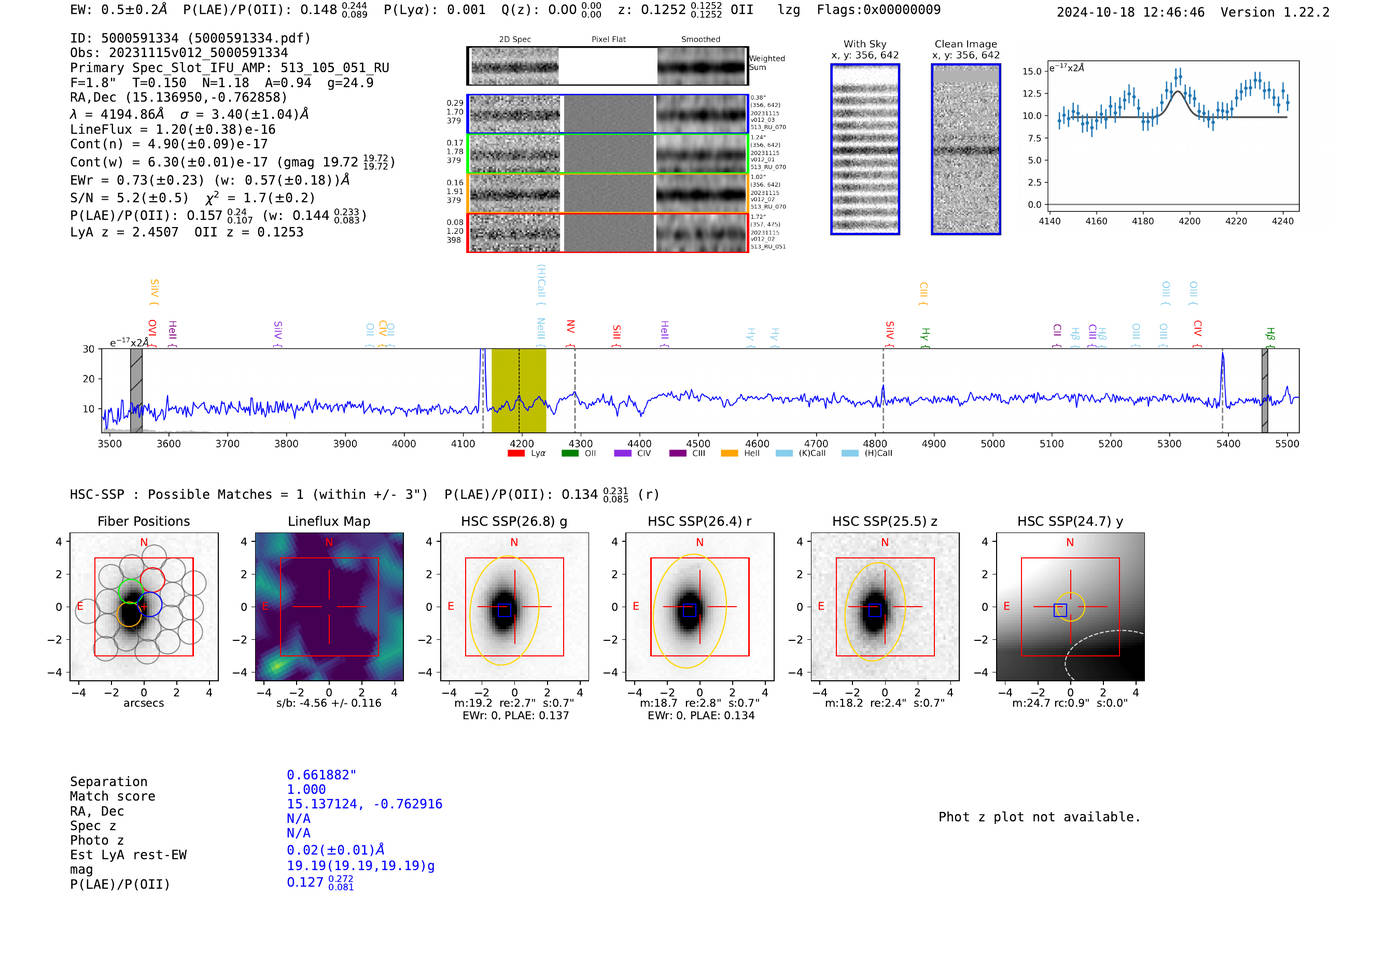Click the Separation value 0.661882"
The image size is (1400, 953).
coord(322,775)
